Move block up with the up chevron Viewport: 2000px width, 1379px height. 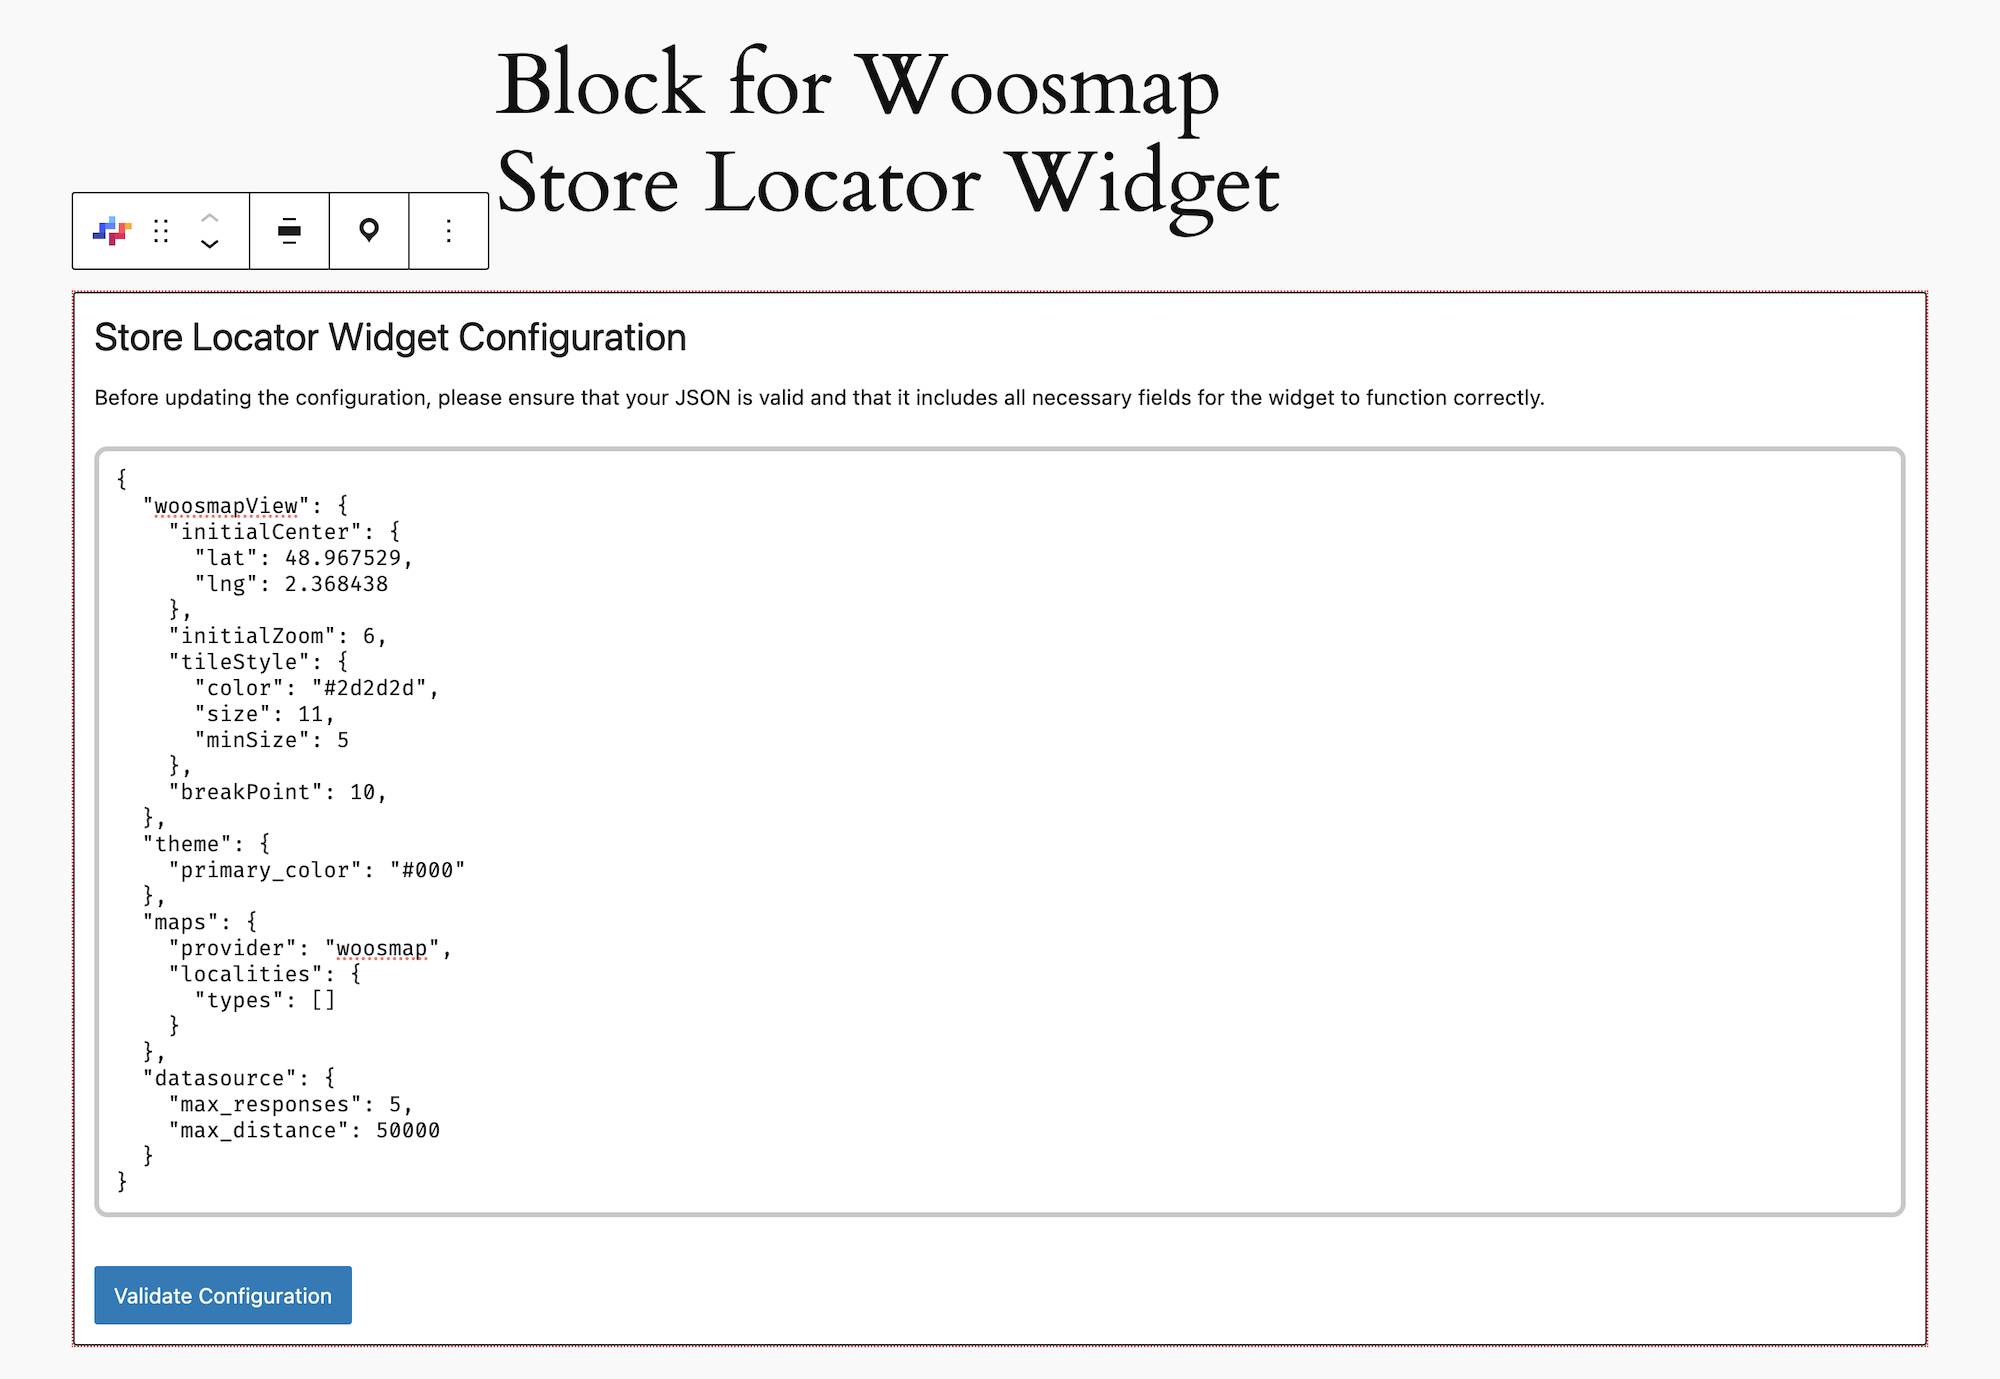209,217
